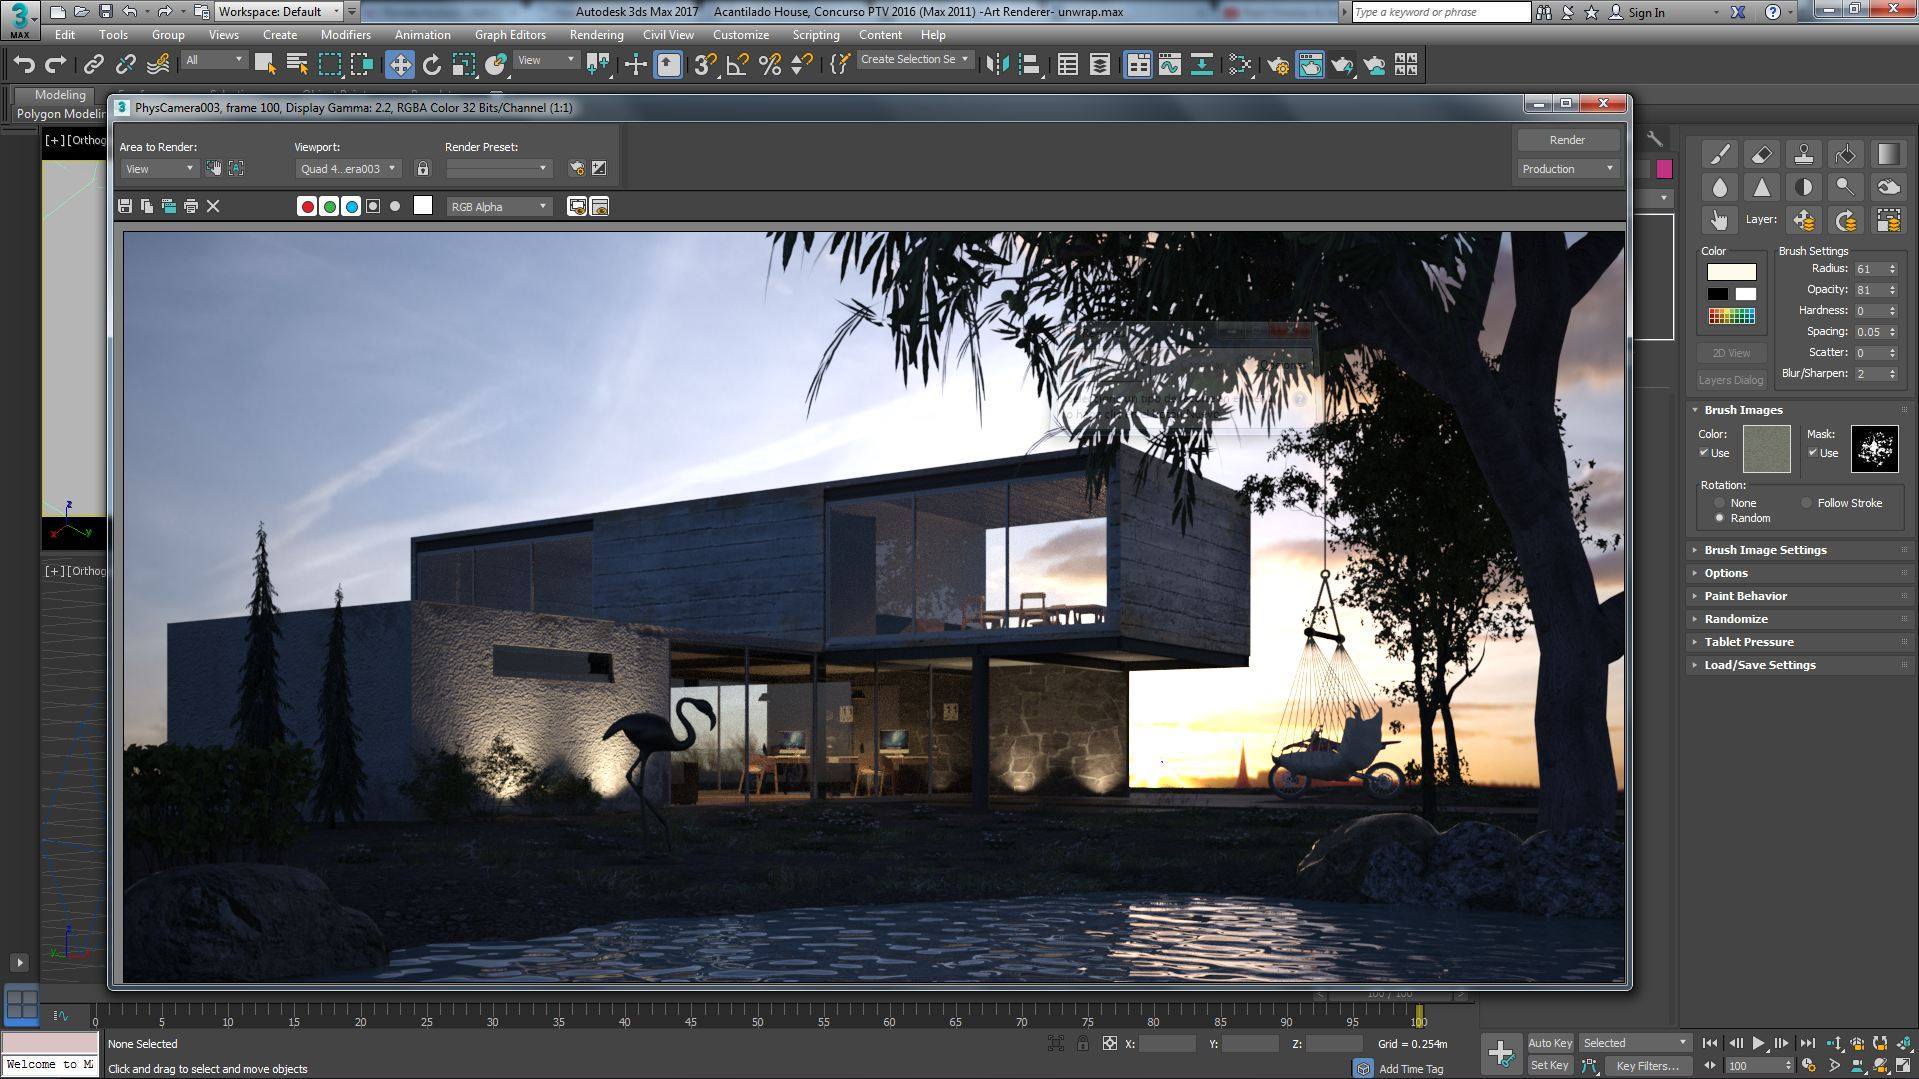The height and width of the screenshot is (1079, 1919).
Task: Select the Paint Brush tool in Viewport Canvas
Action: 1719,154
